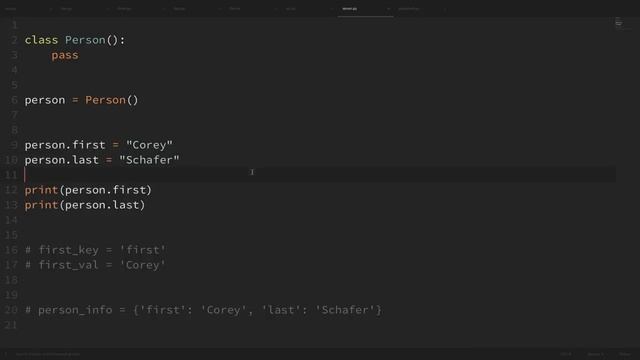
Task: Click line number 2 in the gutter
Action: pos(14,40)
